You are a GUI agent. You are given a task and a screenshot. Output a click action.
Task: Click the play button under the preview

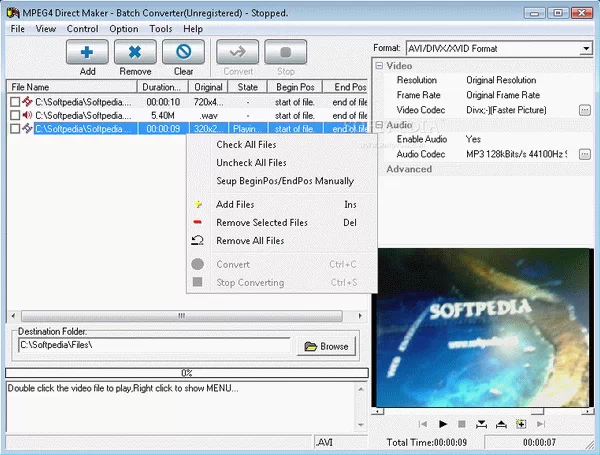pos(443,424)
